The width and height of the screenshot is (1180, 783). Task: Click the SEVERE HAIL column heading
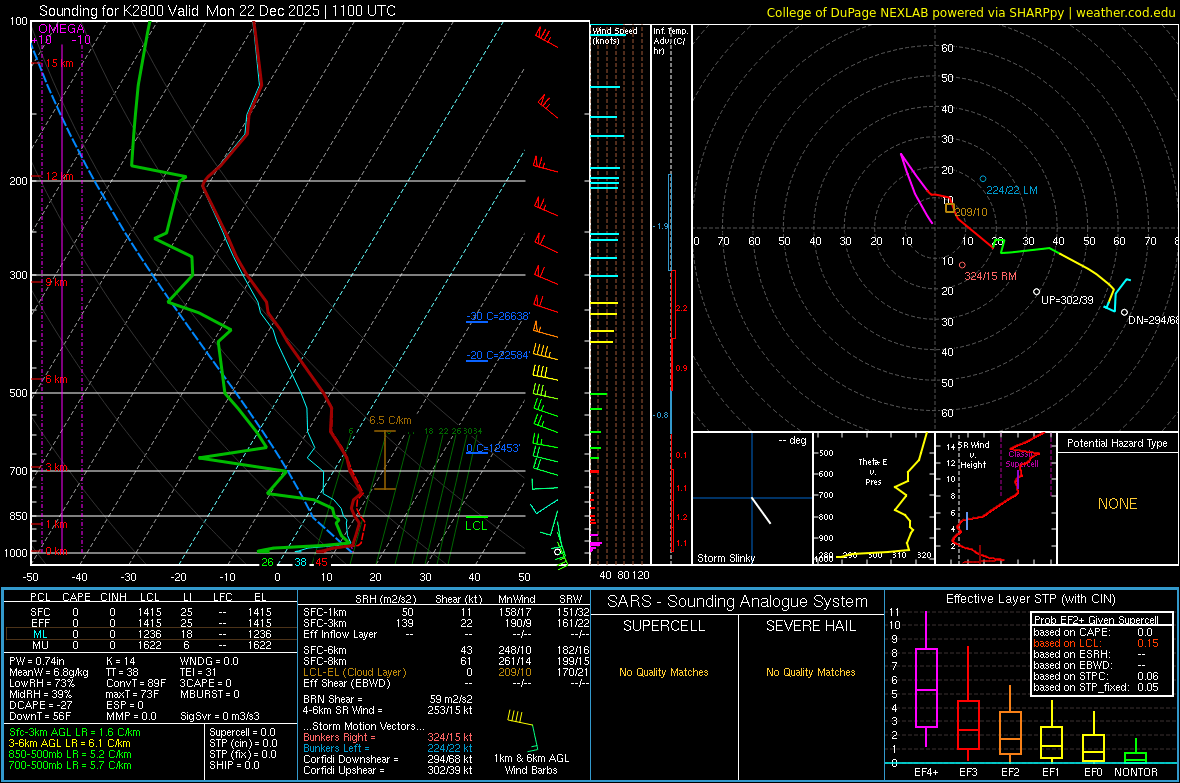(x=810, y=626)
